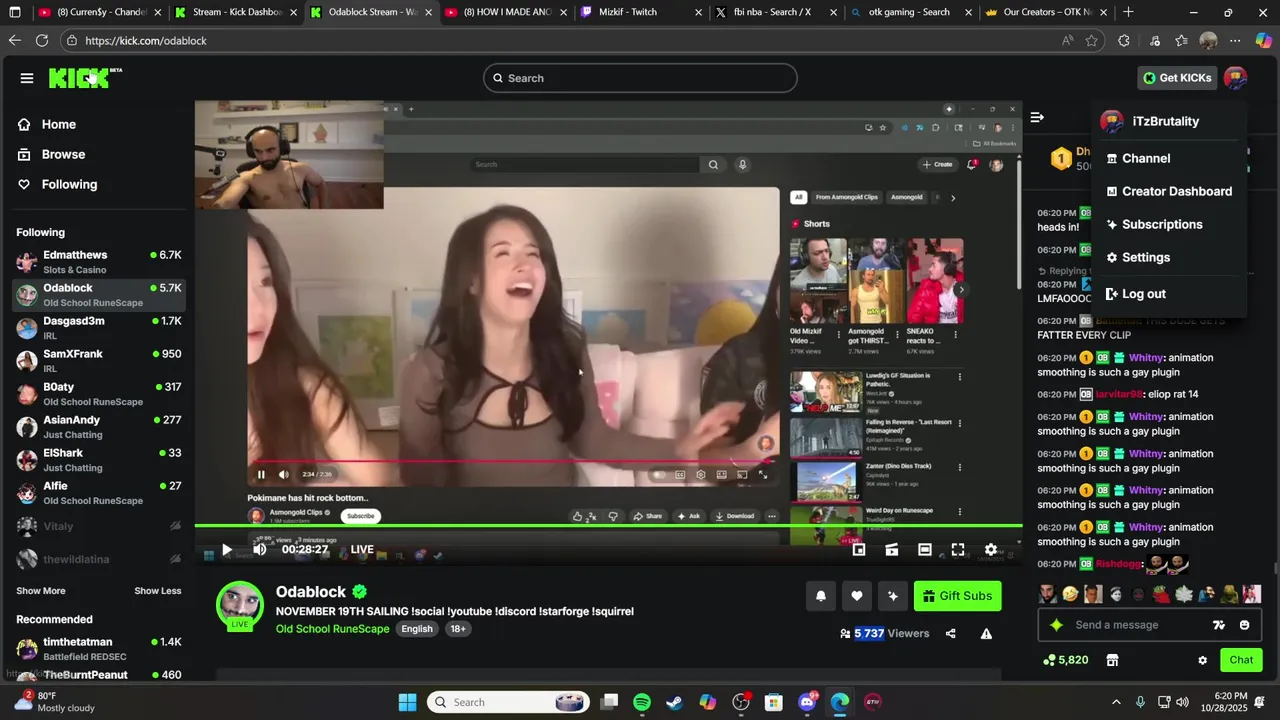The image size is (1280, 720).
Task: Open the 5,820 channel points balance
Action: pyautogui.click(x=1065, y=660)
